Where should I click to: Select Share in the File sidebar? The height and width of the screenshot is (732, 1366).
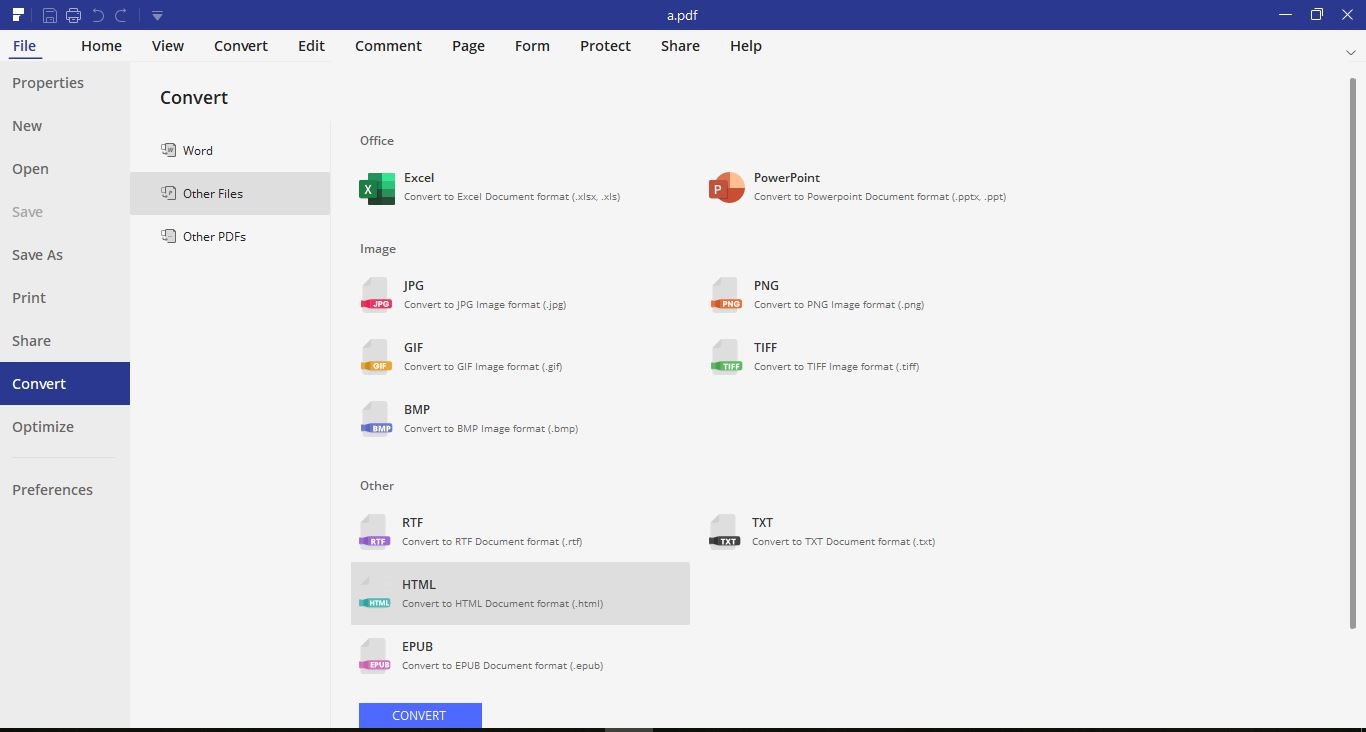point(65,341)
